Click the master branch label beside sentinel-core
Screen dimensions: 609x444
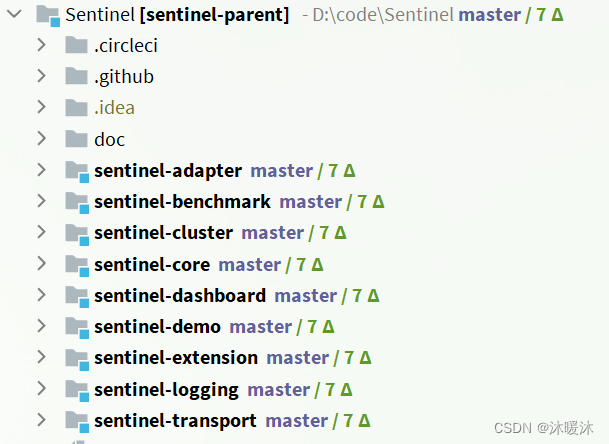[x=249, y=265]
